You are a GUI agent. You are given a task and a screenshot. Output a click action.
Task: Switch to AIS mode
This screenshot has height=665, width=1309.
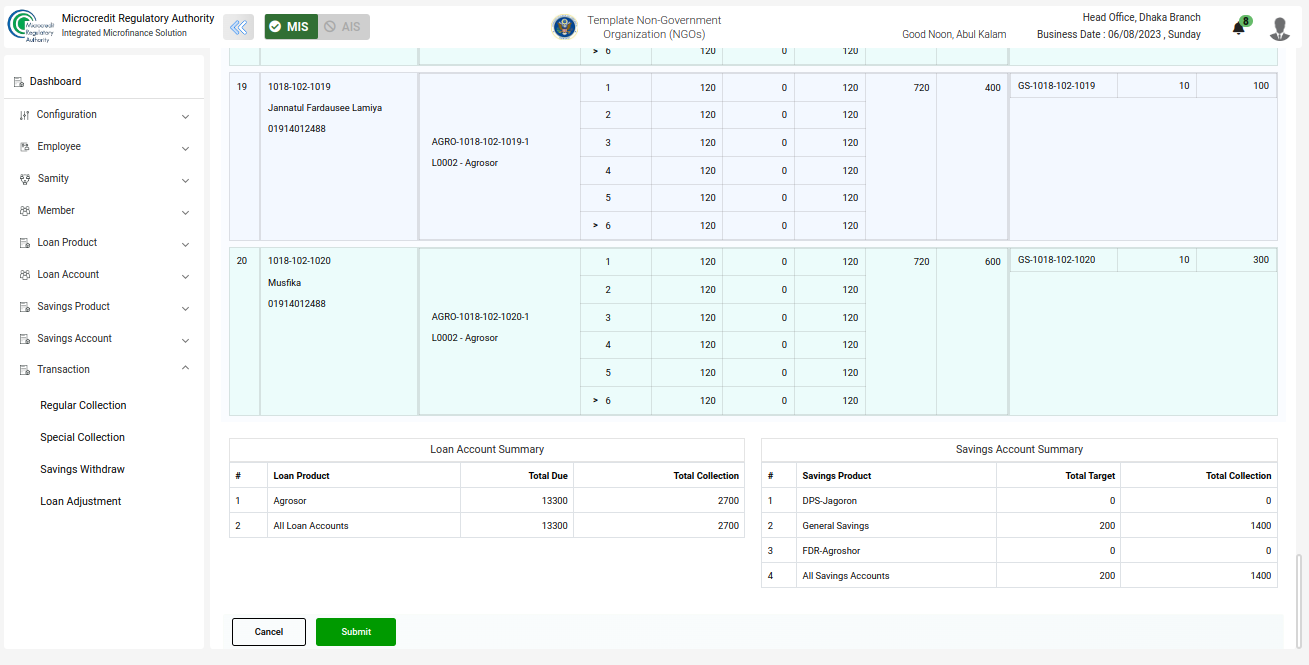pos(343,27)
